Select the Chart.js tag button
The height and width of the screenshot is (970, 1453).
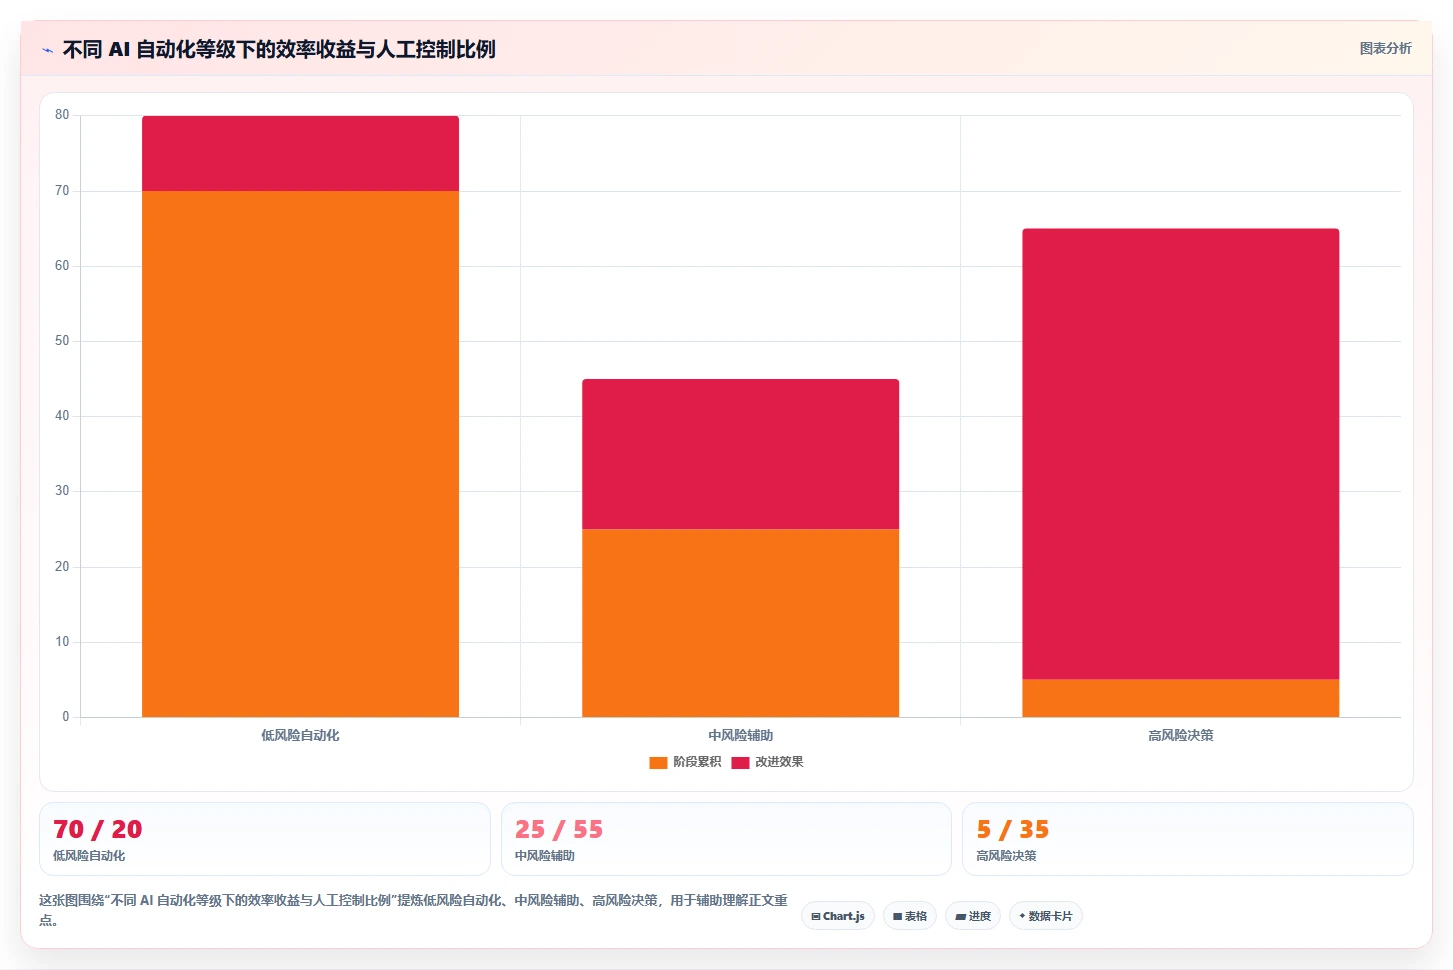[838, 916]
